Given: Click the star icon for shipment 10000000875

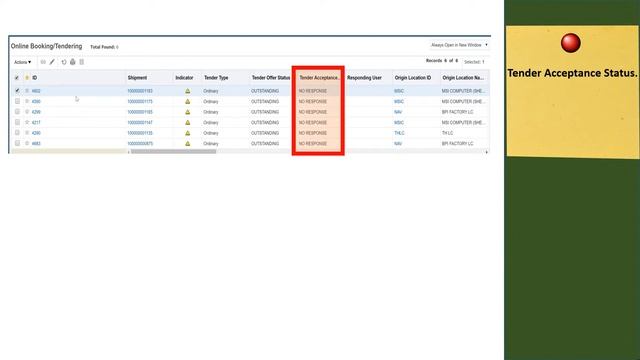Looking at the screenshot, I should point(27,144).
